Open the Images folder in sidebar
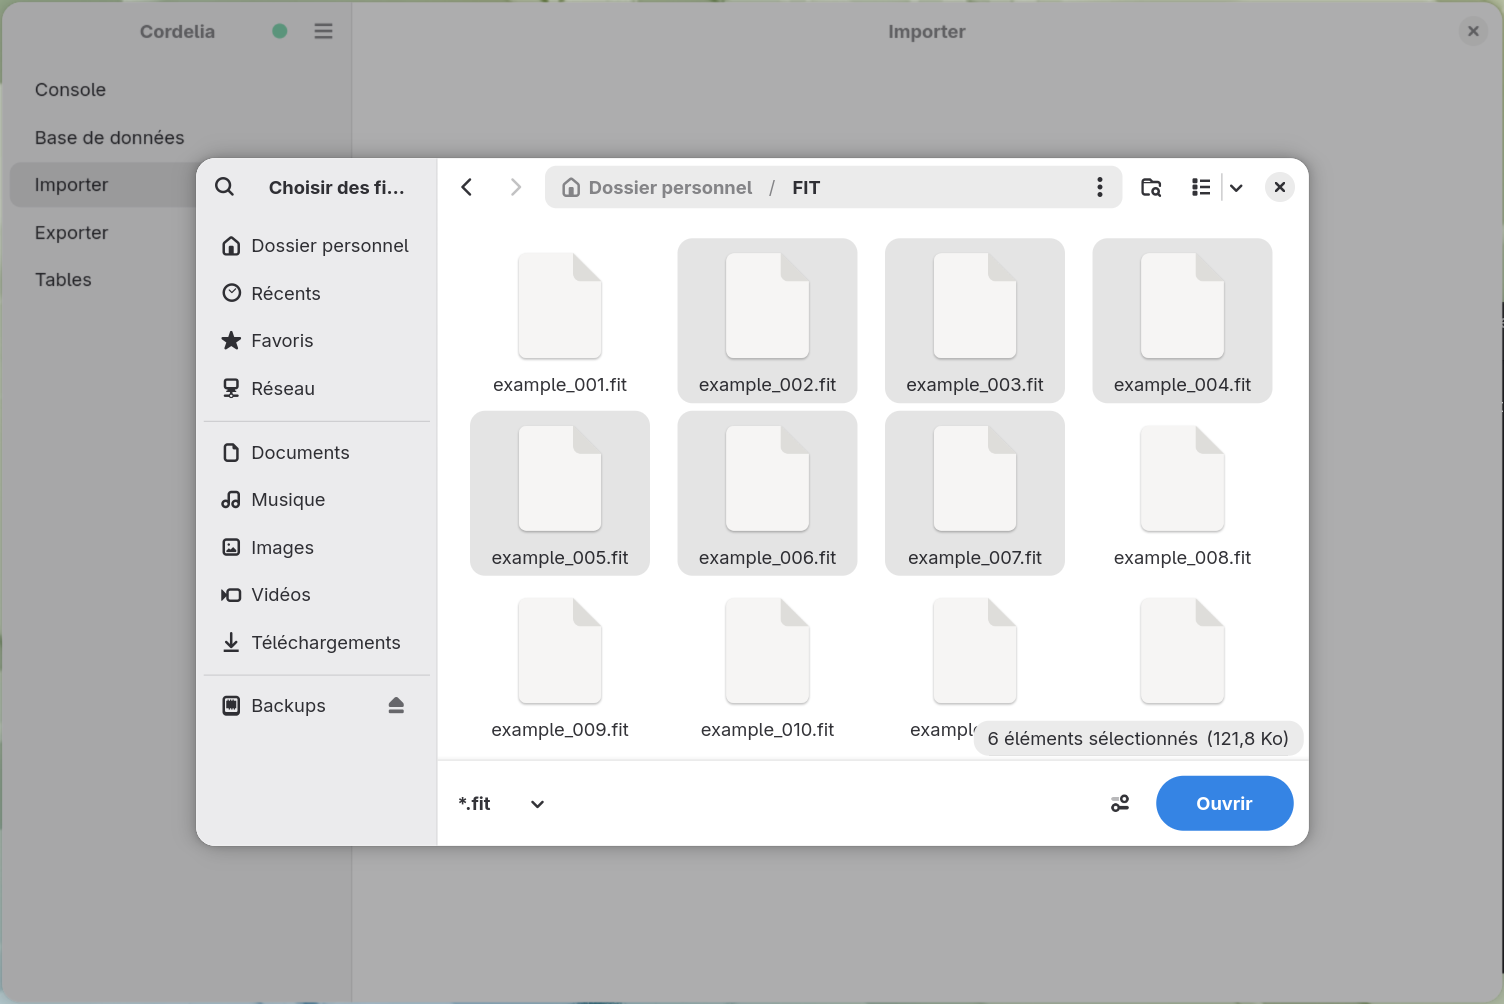 pyautogui.click(x=317, y=548)
